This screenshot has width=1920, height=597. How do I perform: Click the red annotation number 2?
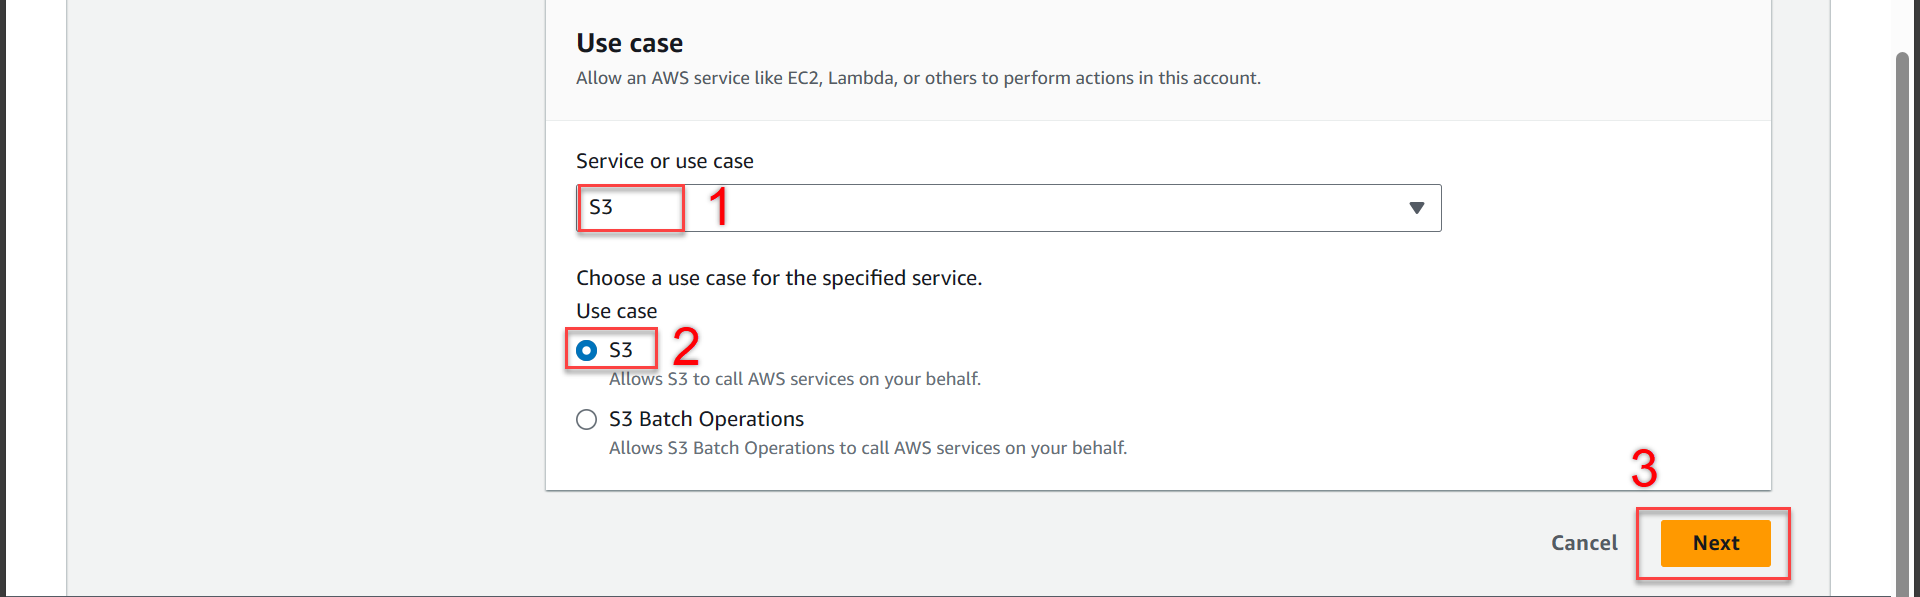pos(686,347)
